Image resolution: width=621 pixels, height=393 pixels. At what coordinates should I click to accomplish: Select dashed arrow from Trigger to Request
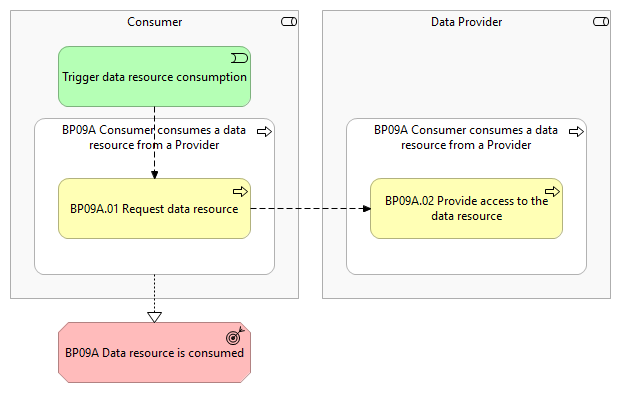(154, 143)
